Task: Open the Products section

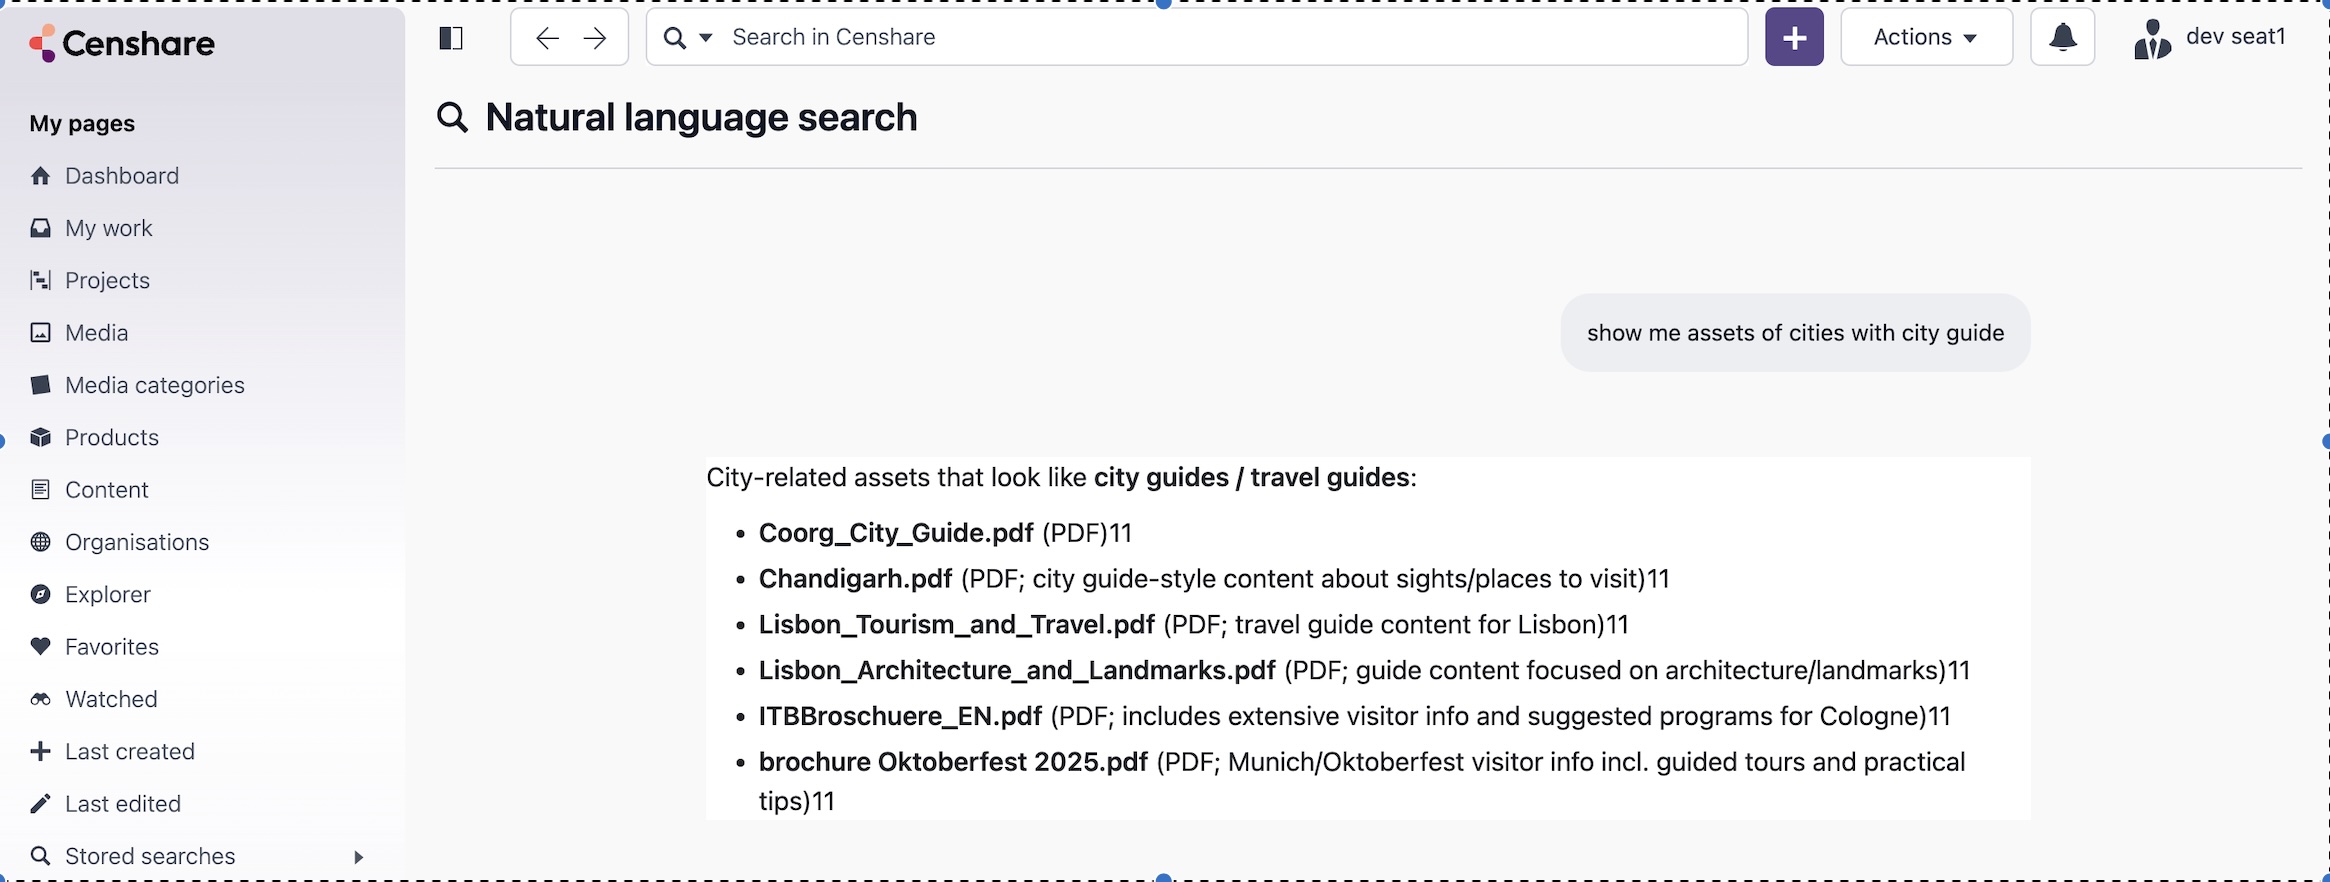Action: 111,438
